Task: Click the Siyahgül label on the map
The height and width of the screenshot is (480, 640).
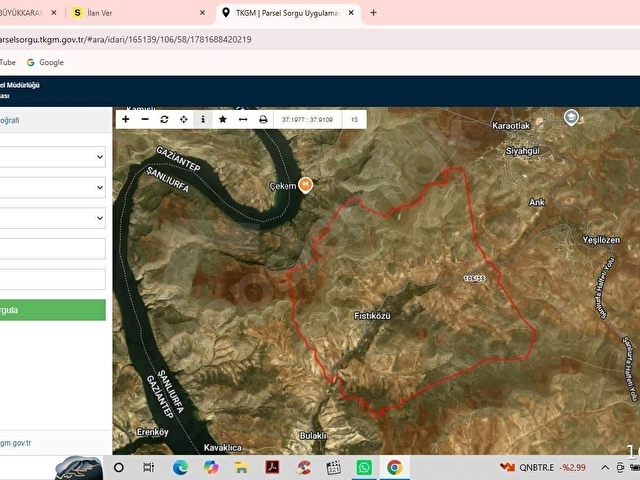Action: click(522, 151)
